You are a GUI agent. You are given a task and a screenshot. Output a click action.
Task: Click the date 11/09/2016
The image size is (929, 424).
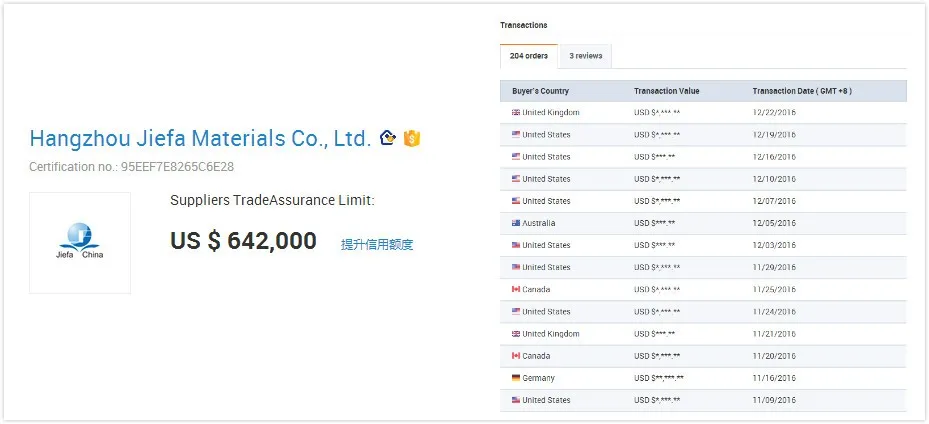coord(774,400)
